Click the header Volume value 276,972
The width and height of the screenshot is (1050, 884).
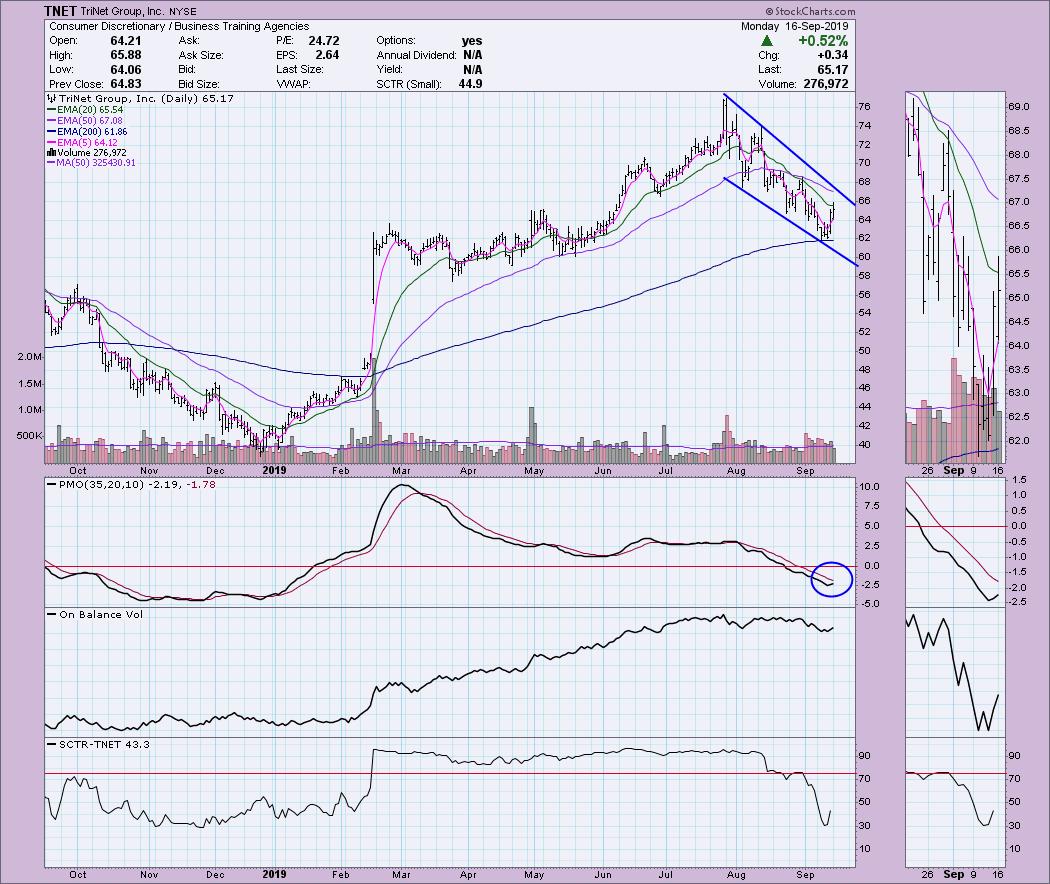pyautogui.click(x=825, y=84)
